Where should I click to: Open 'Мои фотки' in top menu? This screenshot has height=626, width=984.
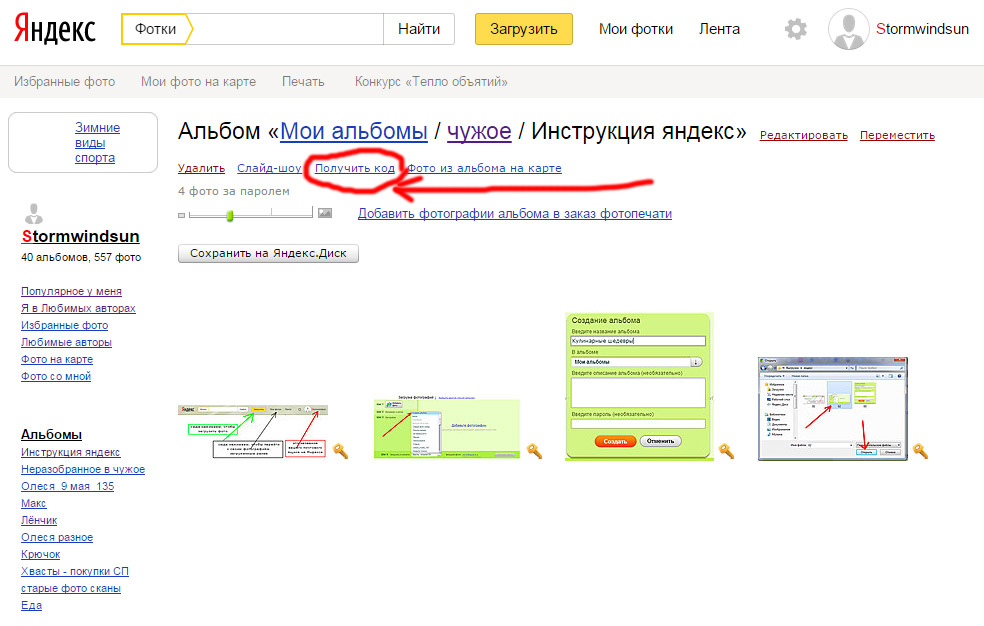[x=636, y=29]
